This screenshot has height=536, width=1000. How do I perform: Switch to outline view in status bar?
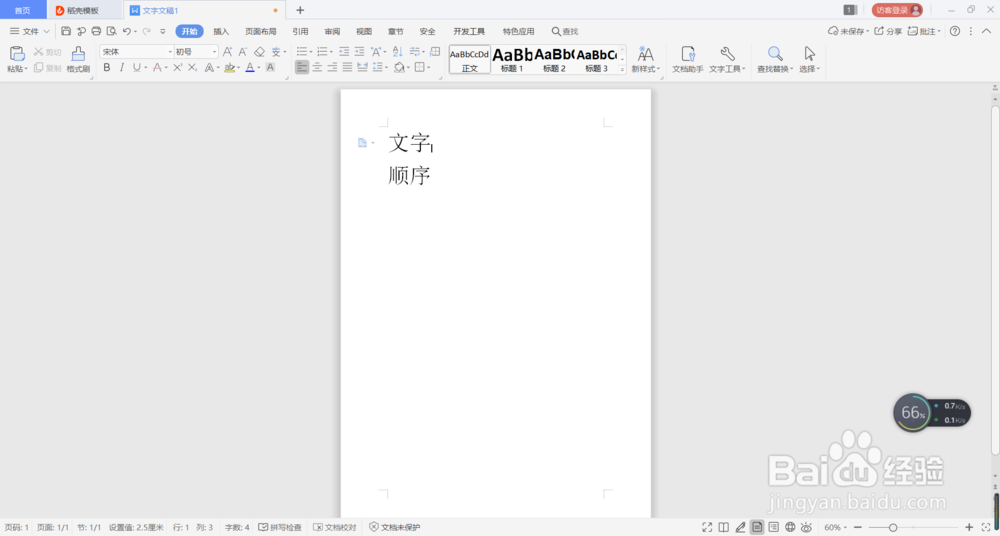(x=774, y=527)
